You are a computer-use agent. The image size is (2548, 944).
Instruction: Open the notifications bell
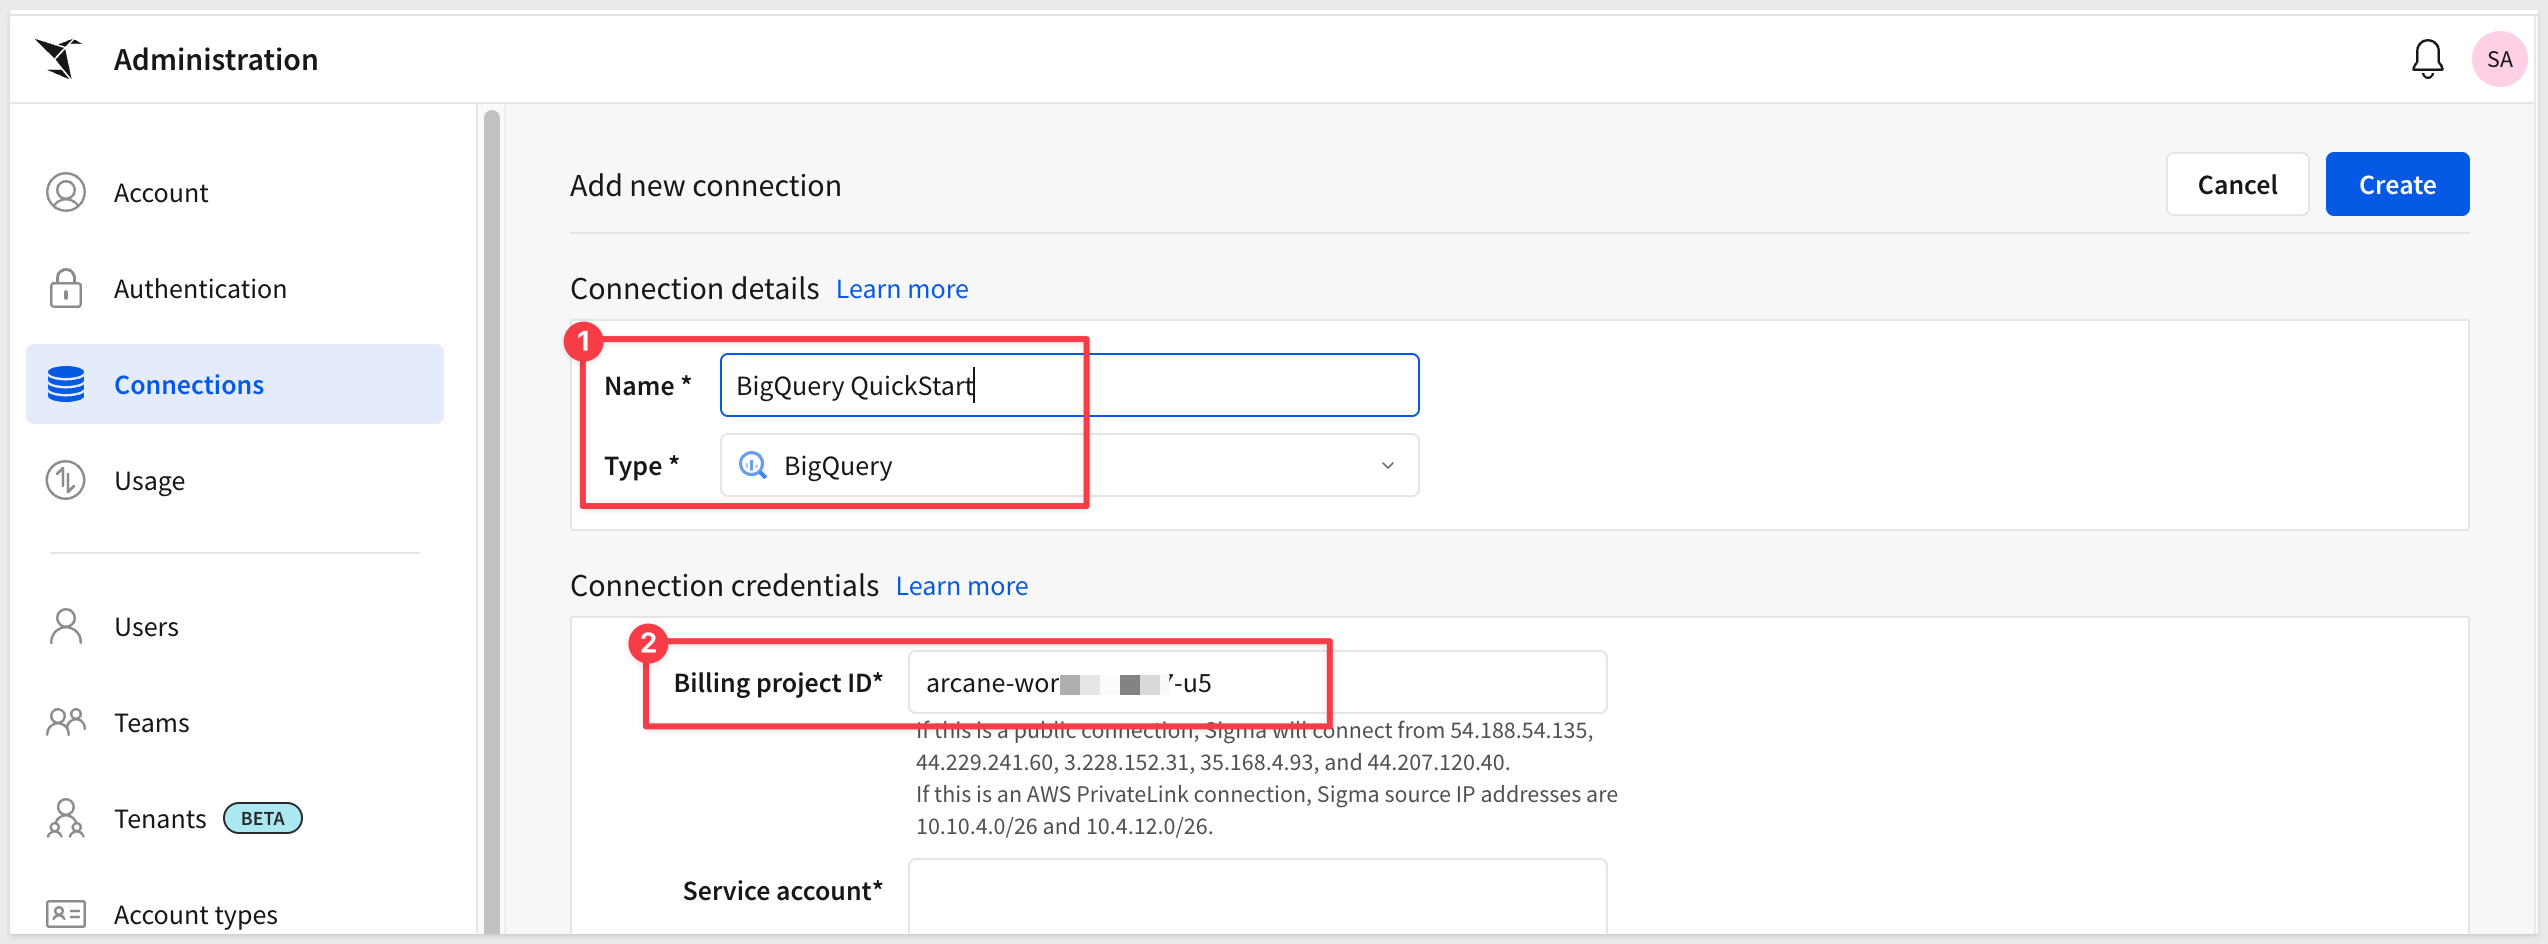2427,59
